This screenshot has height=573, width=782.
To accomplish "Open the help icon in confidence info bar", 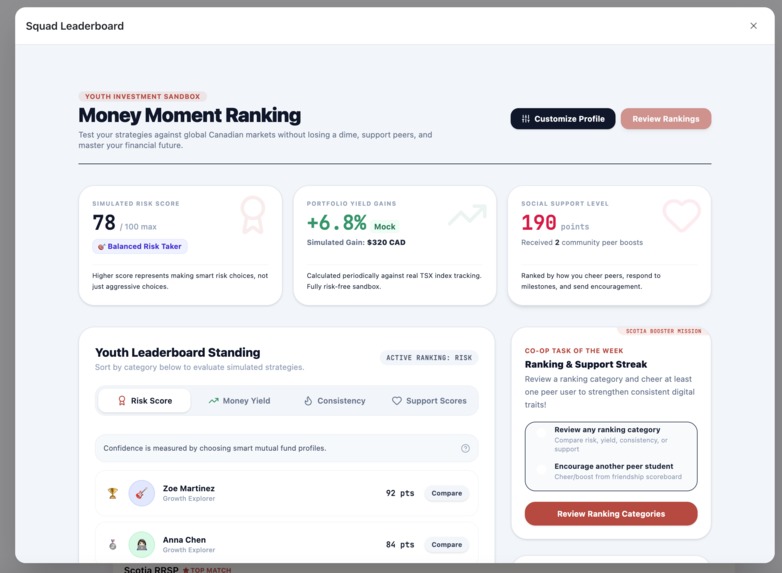I will (465, 448).
